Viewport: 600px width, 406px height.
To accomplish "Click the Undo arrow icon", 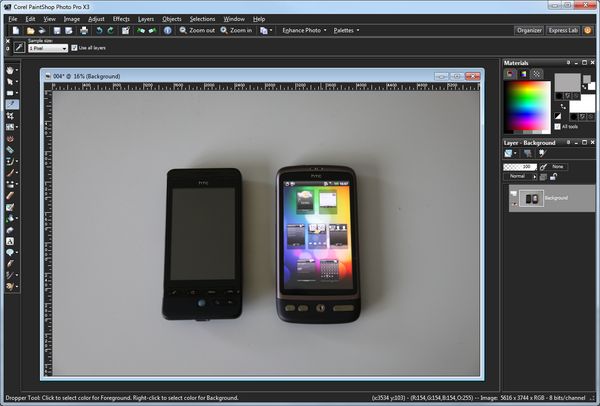I will click(99, 31).
